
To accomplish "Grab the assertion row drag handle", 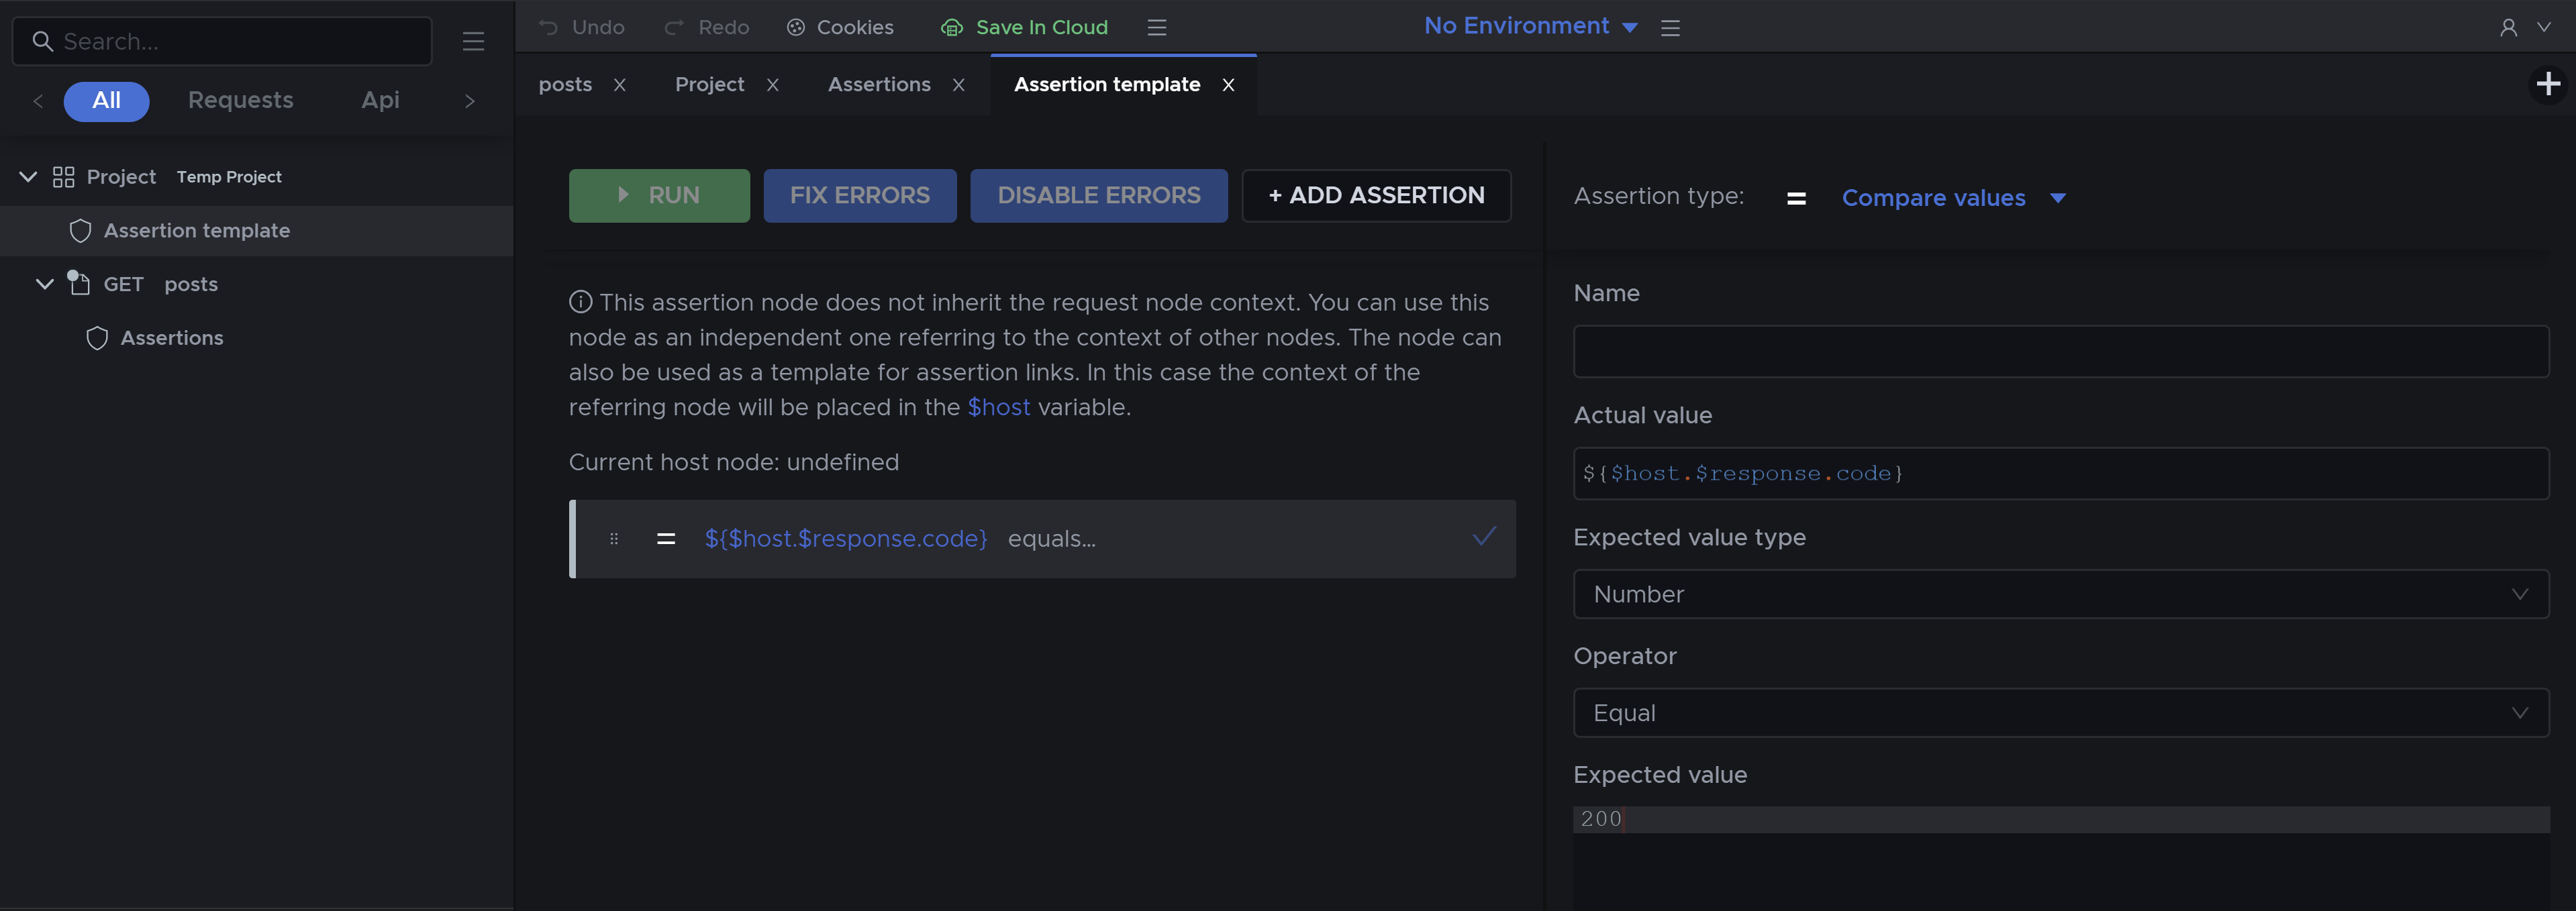I will pyautogui.click(x=614, y=539).
